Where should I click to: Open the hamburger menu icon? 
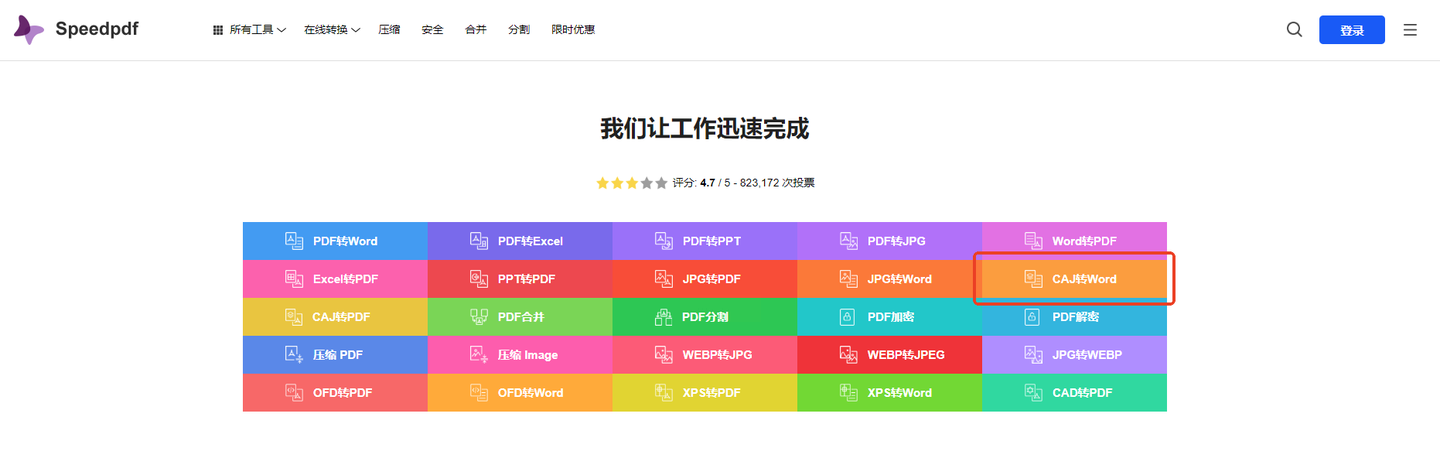click(1410, 30)
